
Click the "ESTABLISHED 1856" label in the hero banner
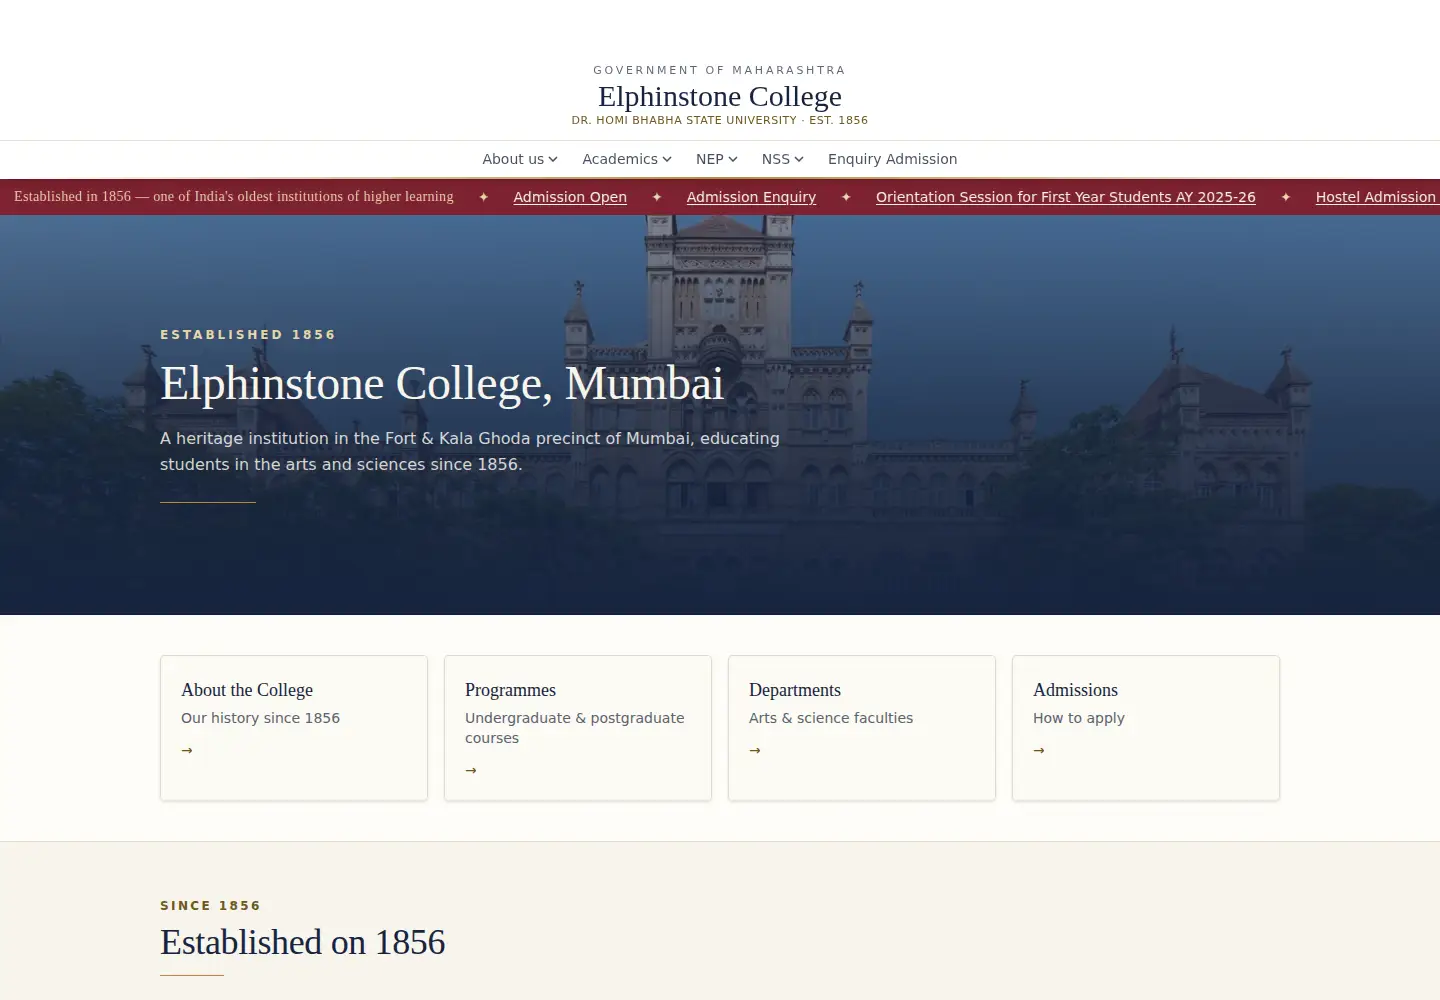[248, 335]
